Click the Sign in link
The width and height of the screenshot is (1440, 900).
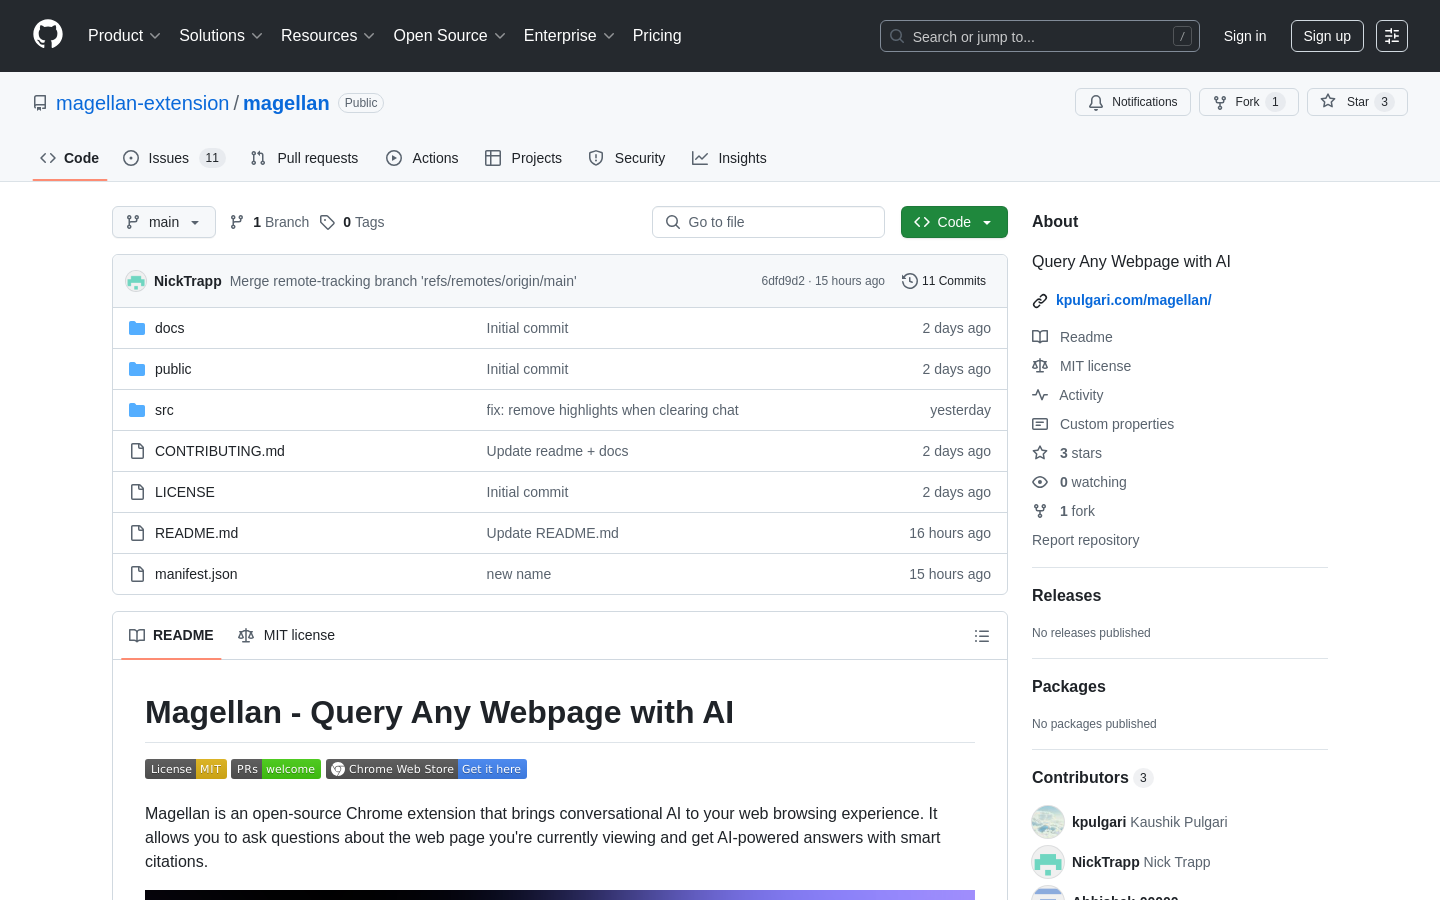tap(1245, 36)
